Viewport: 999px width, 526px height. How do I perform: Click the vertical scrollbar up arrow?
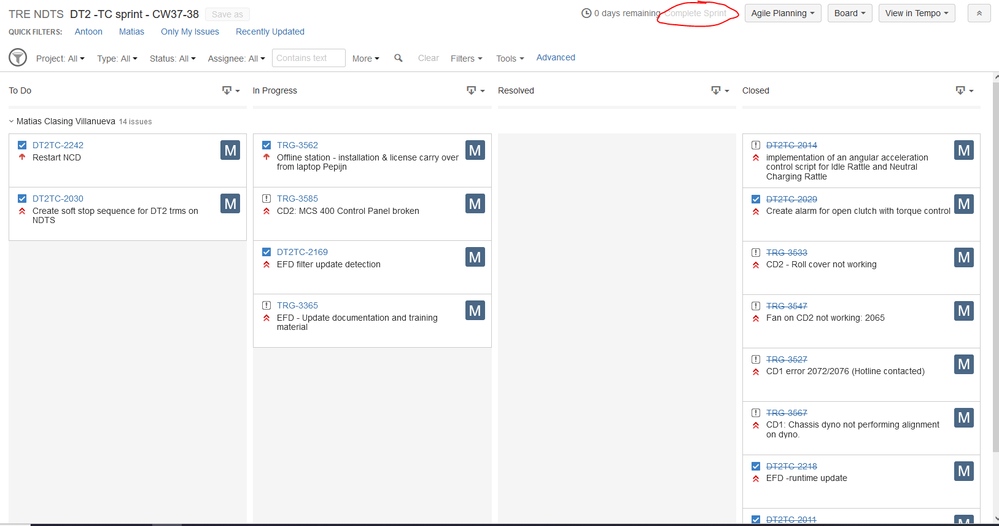click(996, 76)
